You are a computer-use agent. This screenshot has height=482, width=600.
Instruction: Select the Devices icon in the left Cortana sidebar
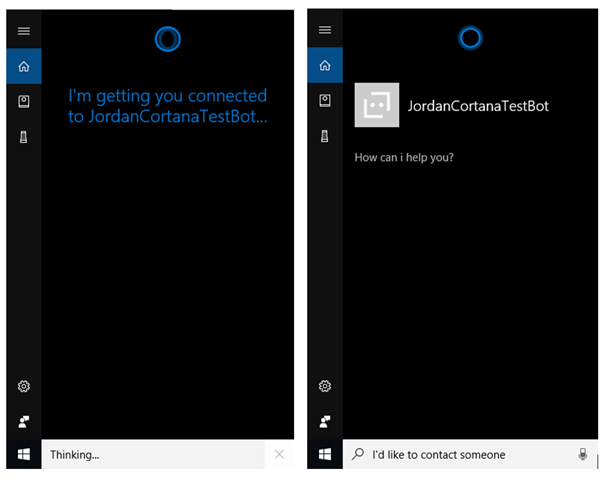coord(24,137)
